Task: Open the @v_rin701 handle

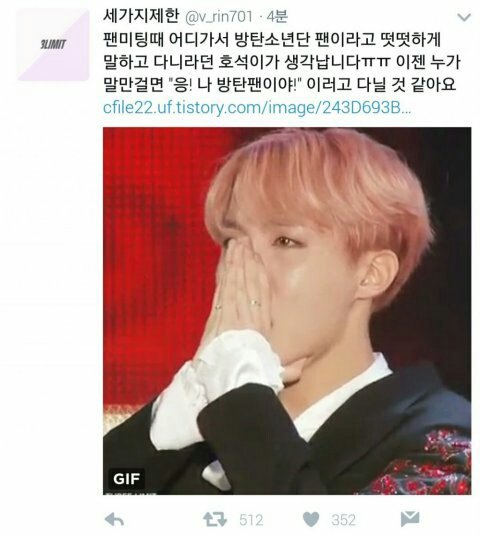Action: 219,17
